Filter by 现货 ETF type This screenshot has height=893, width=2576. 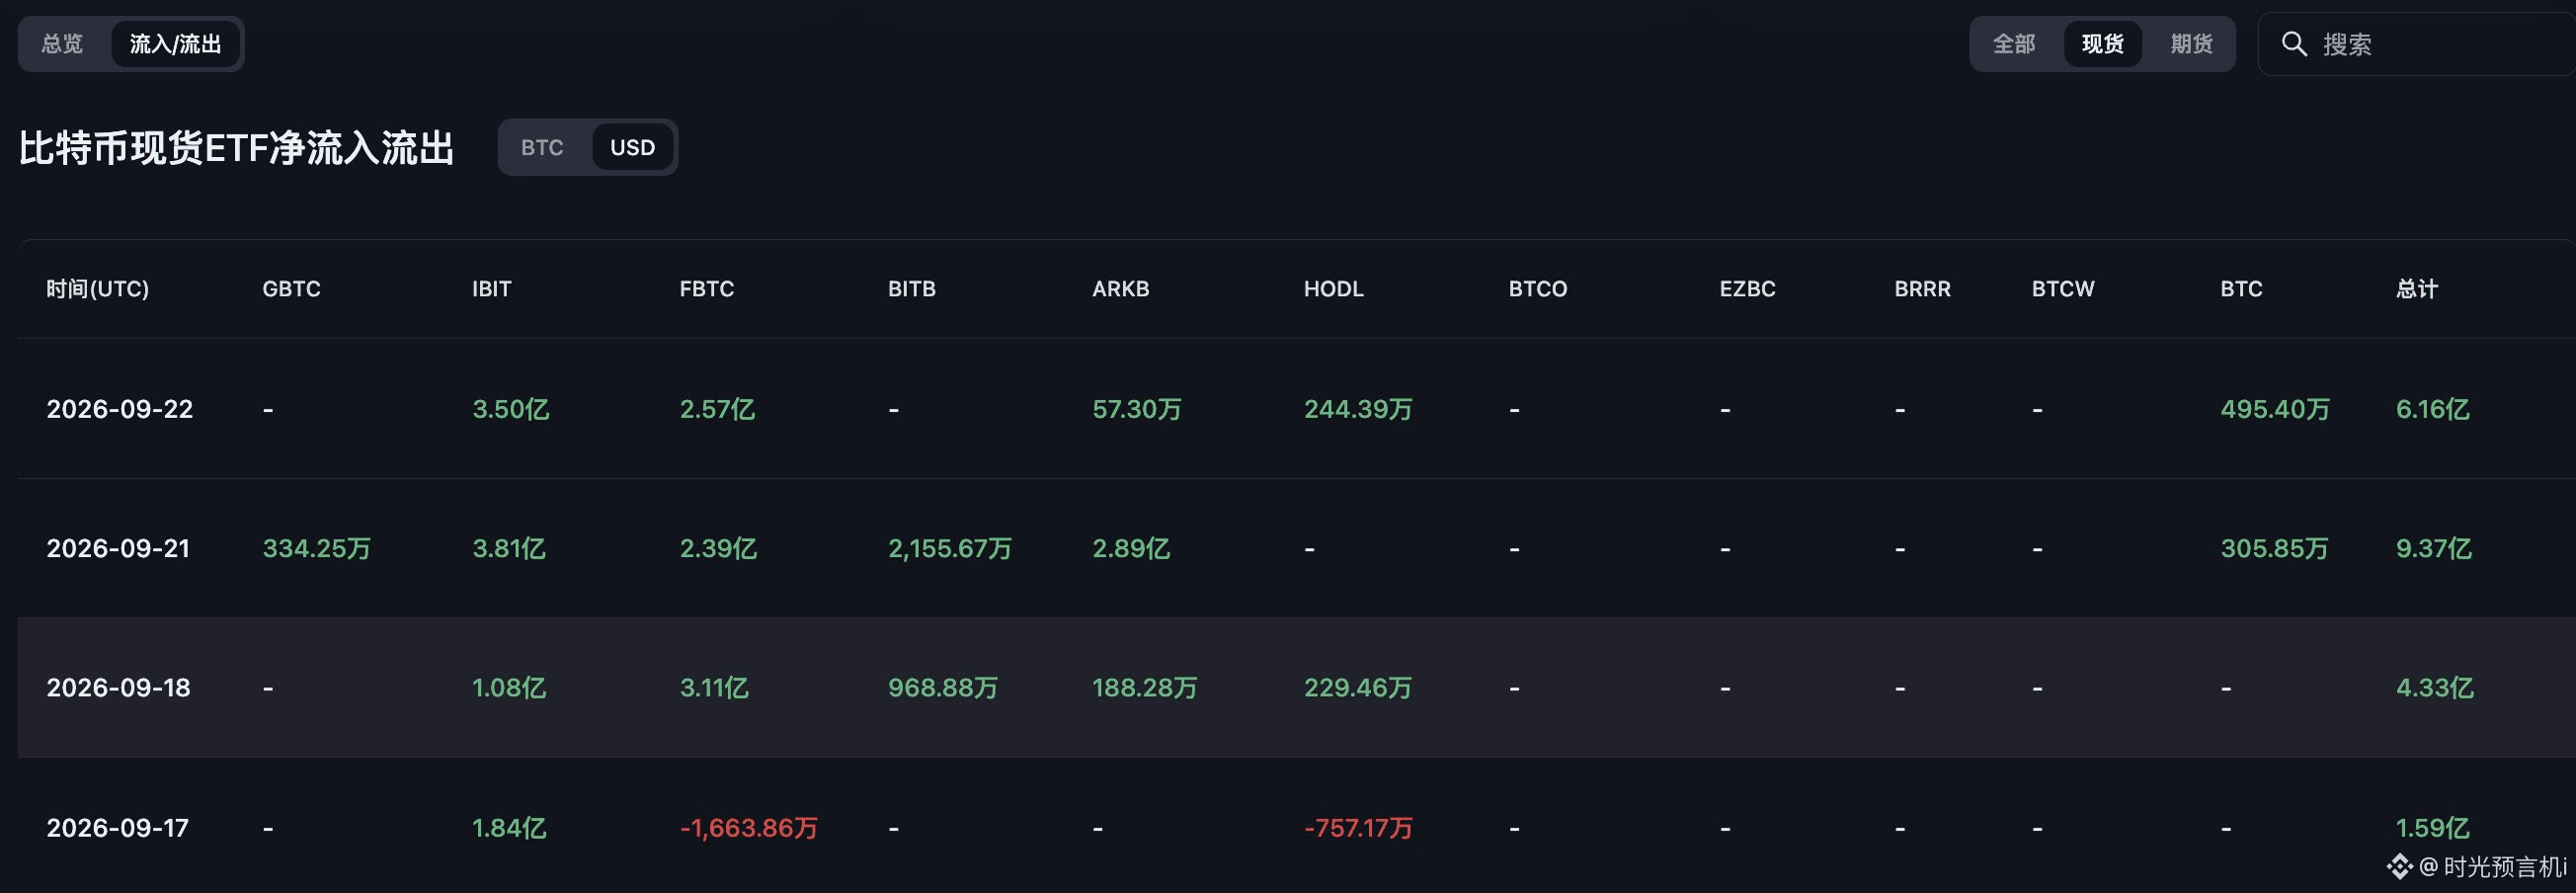pyautogui.click(x=2102, y=44)
